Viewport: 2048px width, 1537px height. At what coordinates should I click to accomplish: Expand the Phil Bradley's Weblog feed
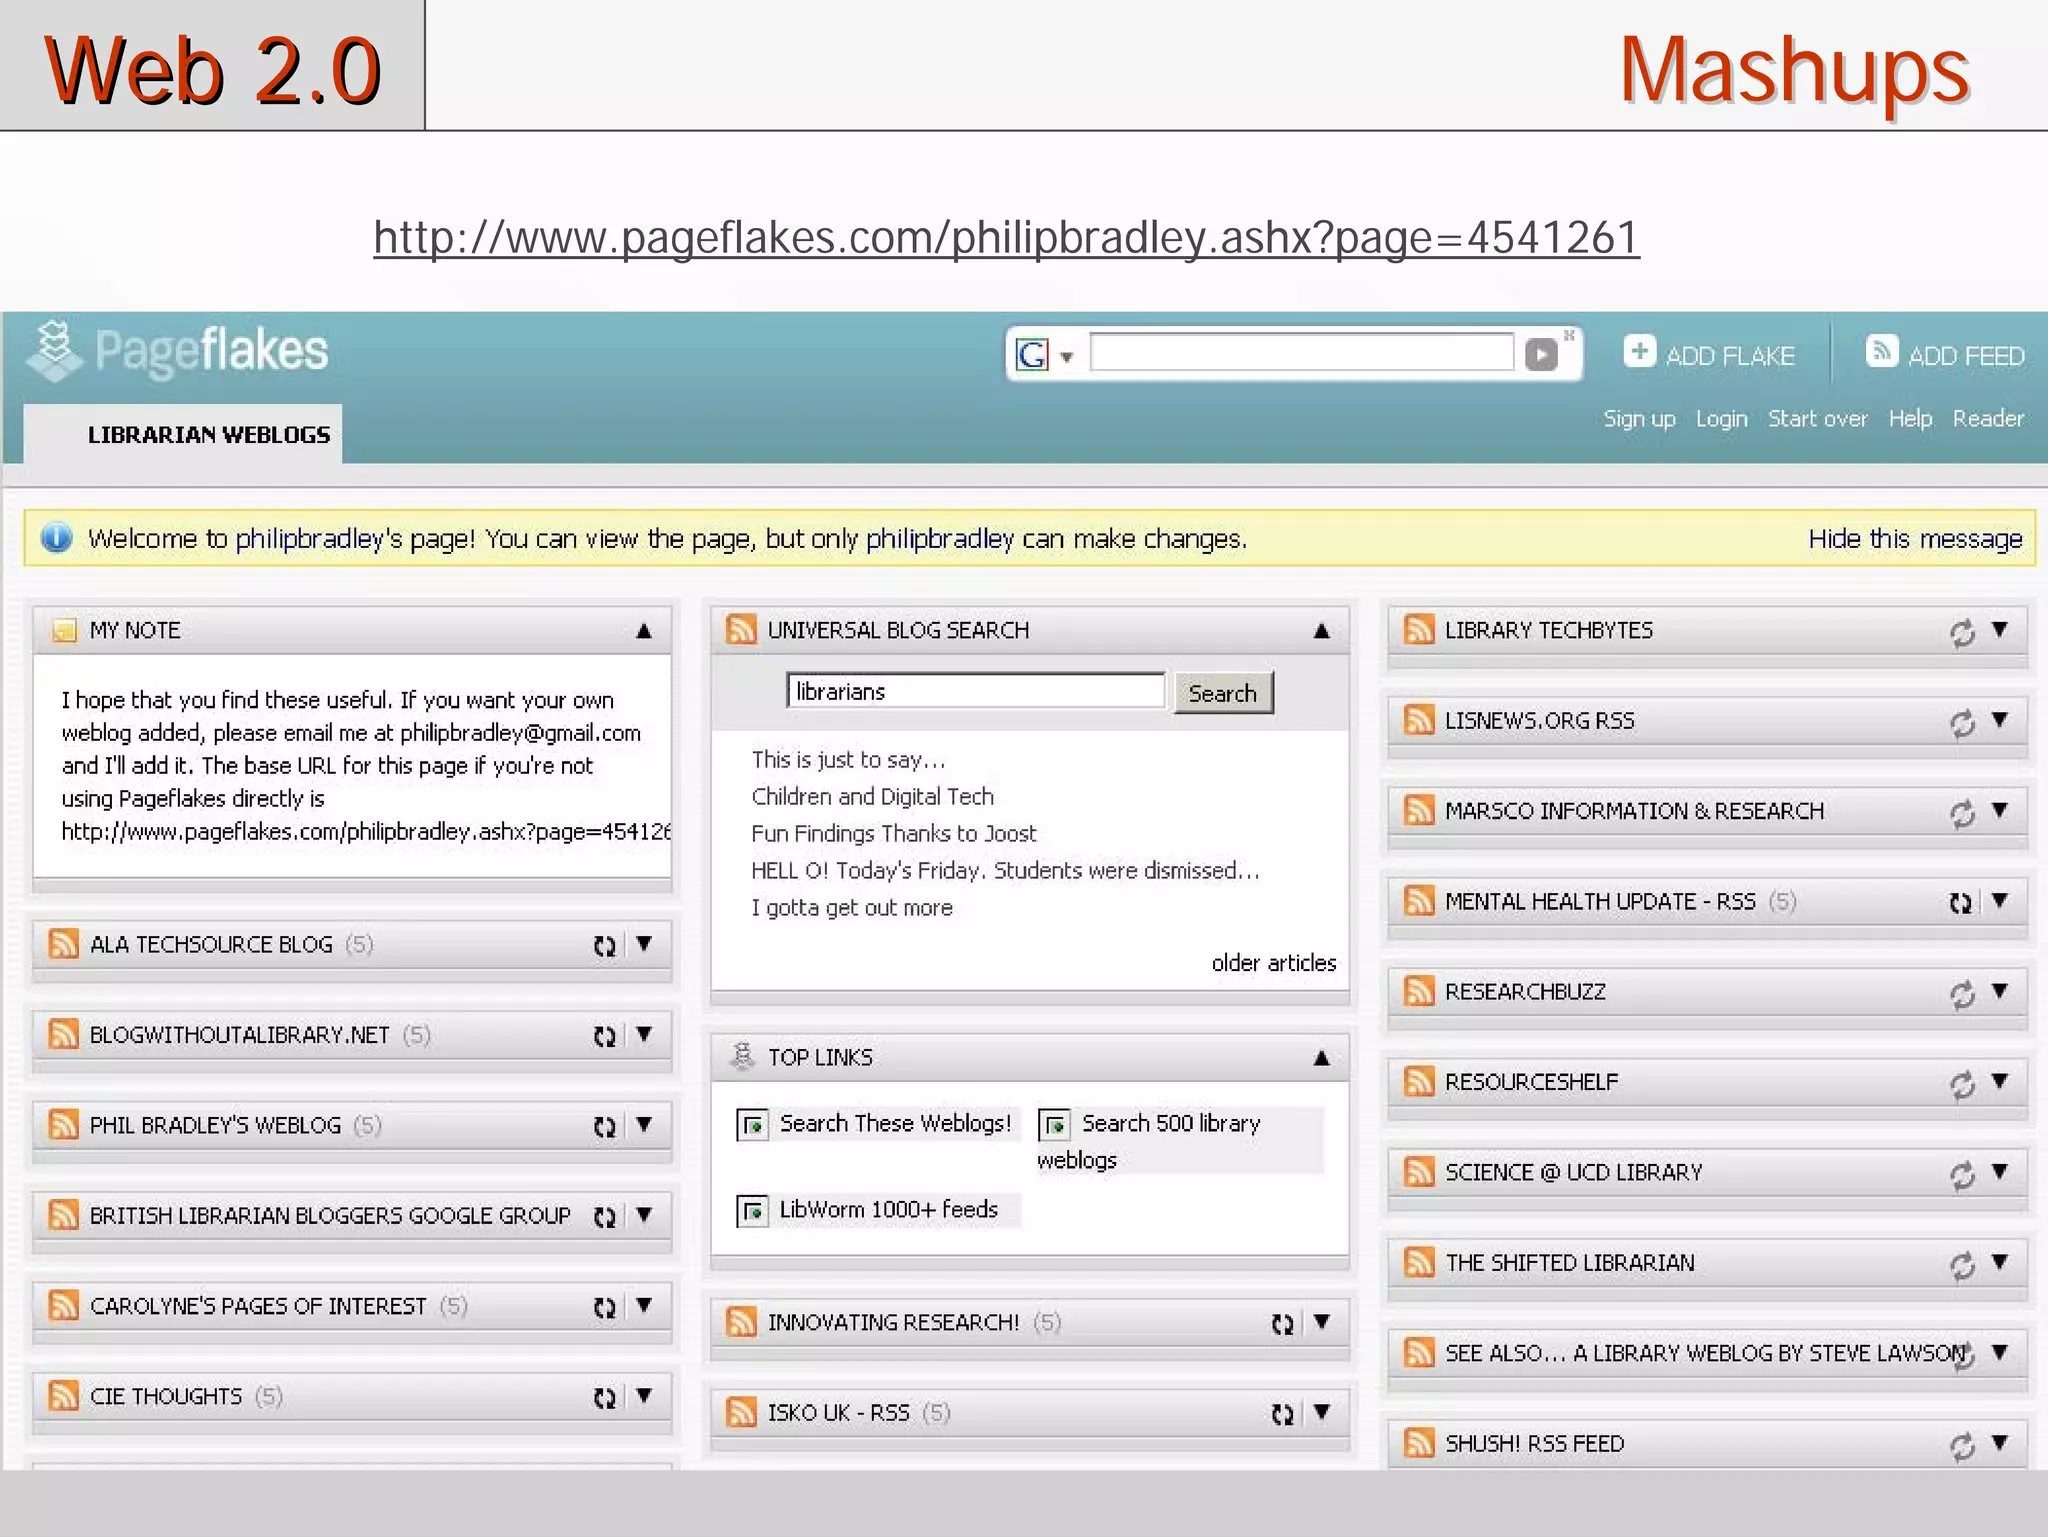pos(644,1125)
